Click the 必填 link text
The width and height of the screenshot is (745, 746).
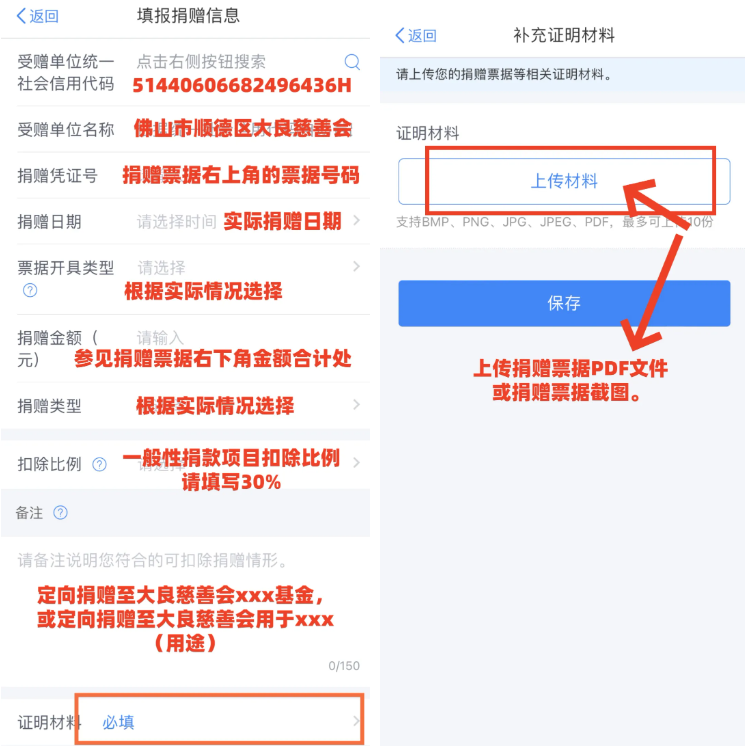pyautogui.click(x=118, y=722)
